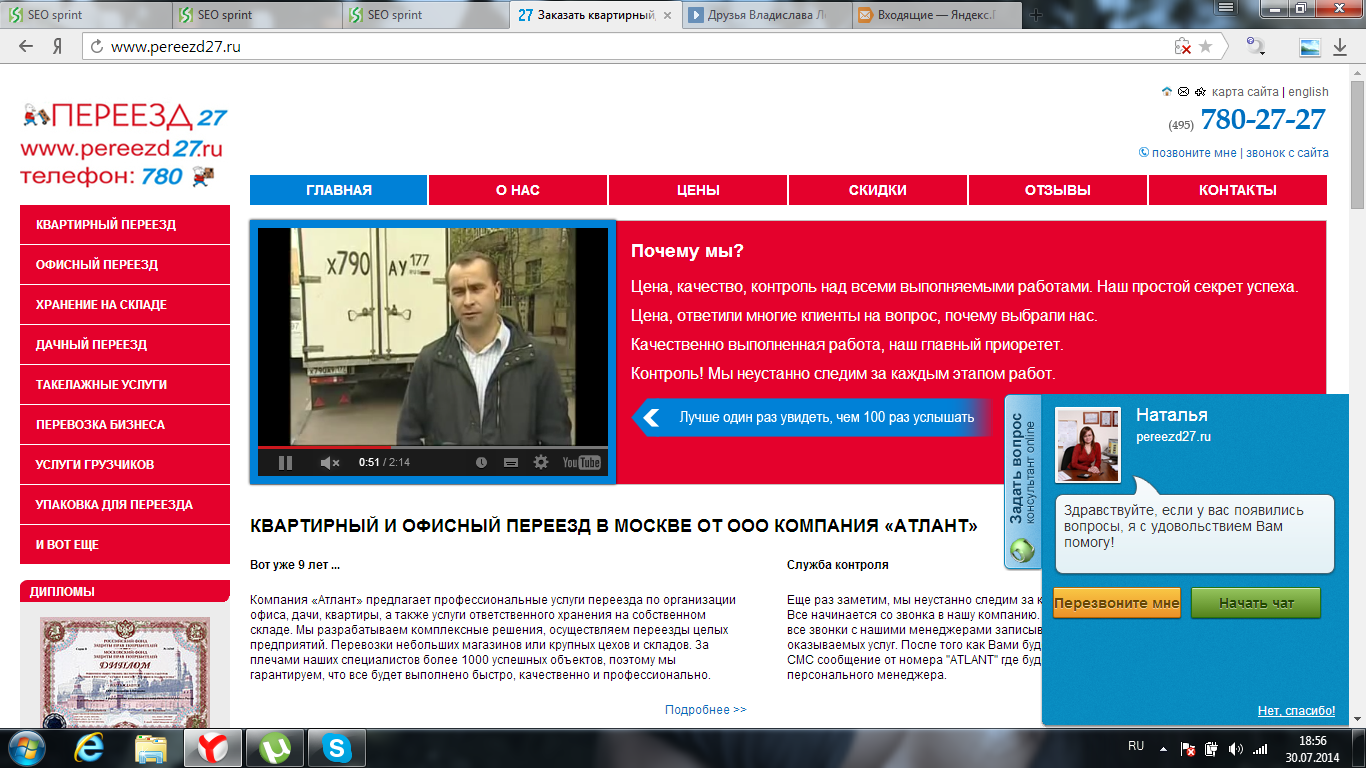Click consultant Наталья's photo
This screenshot has width=1366, height=768.
[1088, 445]
